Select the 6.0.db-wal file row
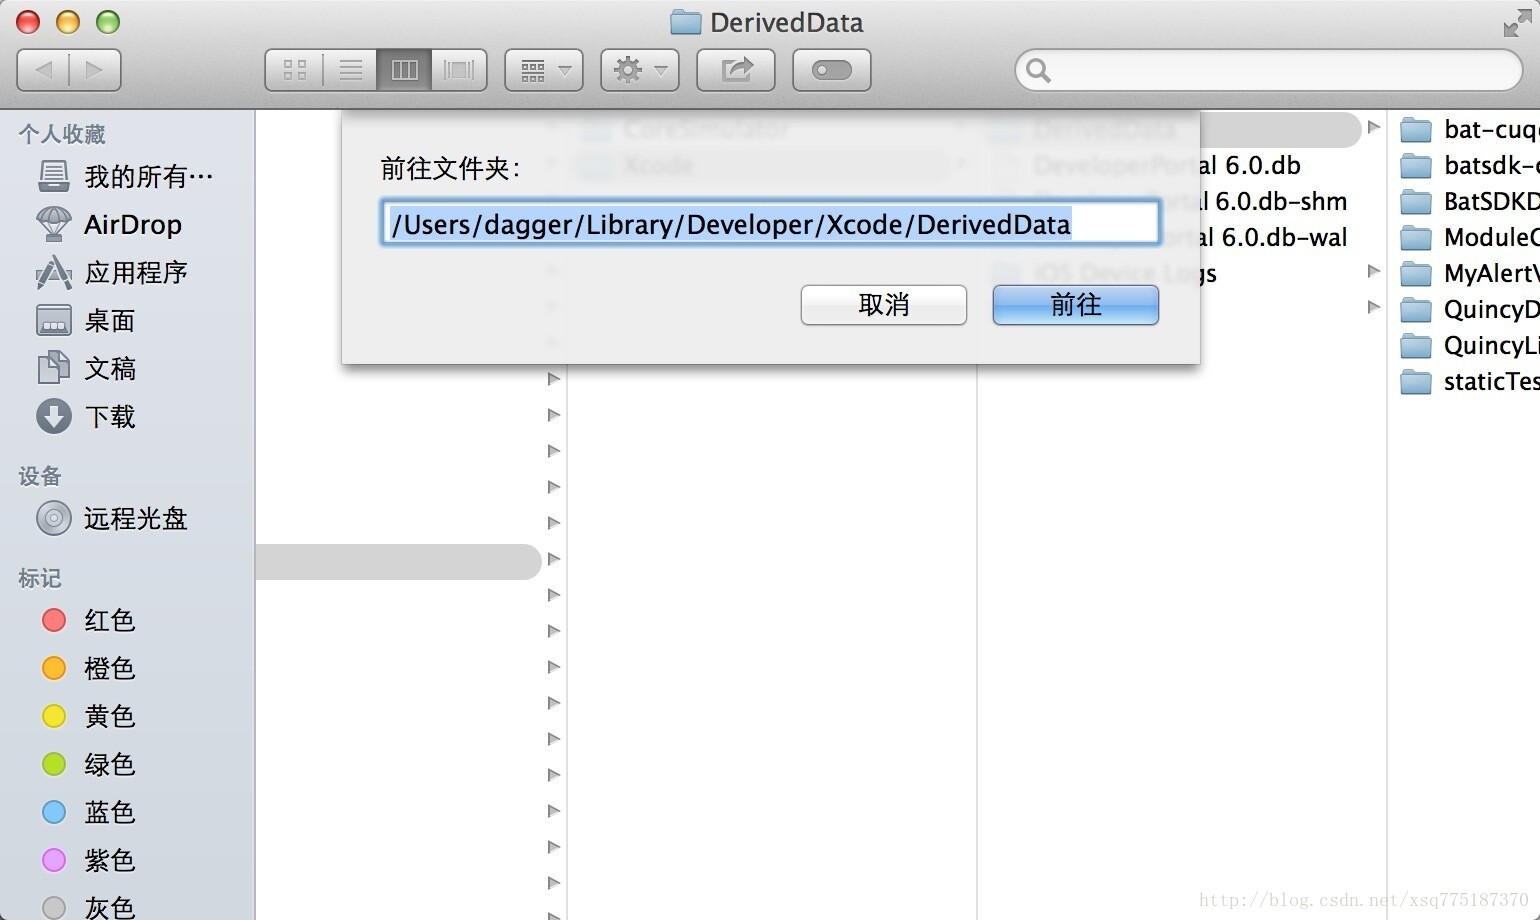Screen dimensions: 1540x920 click(1273, 238)
